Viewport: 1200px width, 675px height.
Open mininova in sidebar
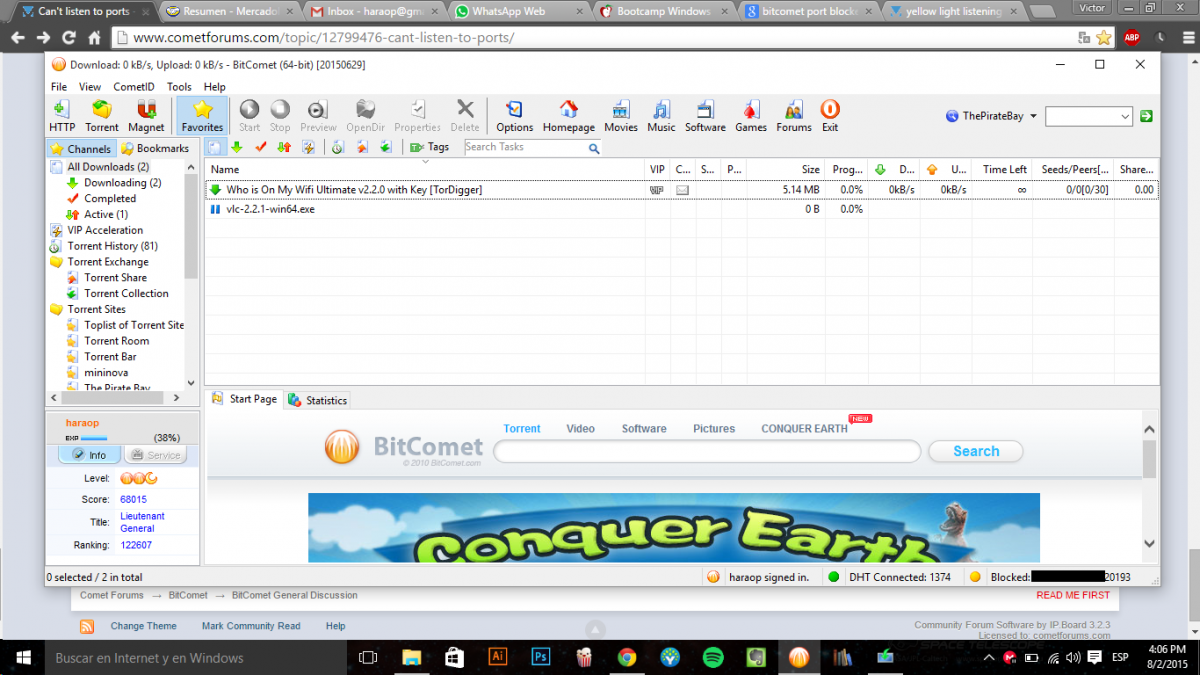tap(105, 372)
